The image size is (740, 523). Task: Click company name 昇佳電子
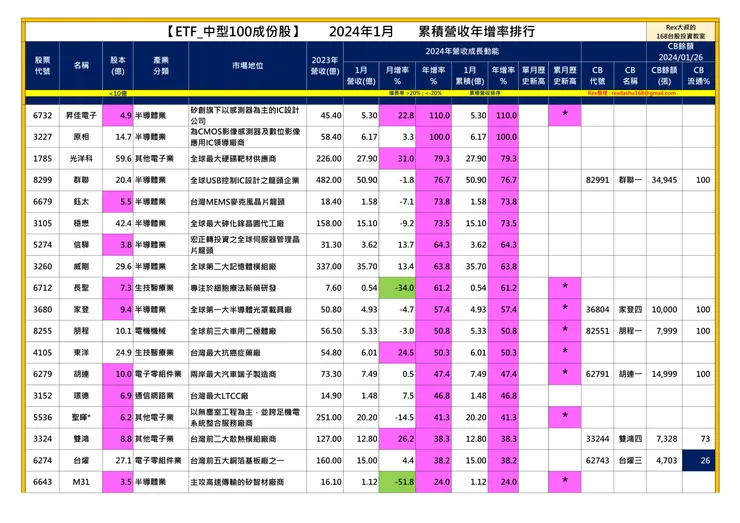(81, 115)
